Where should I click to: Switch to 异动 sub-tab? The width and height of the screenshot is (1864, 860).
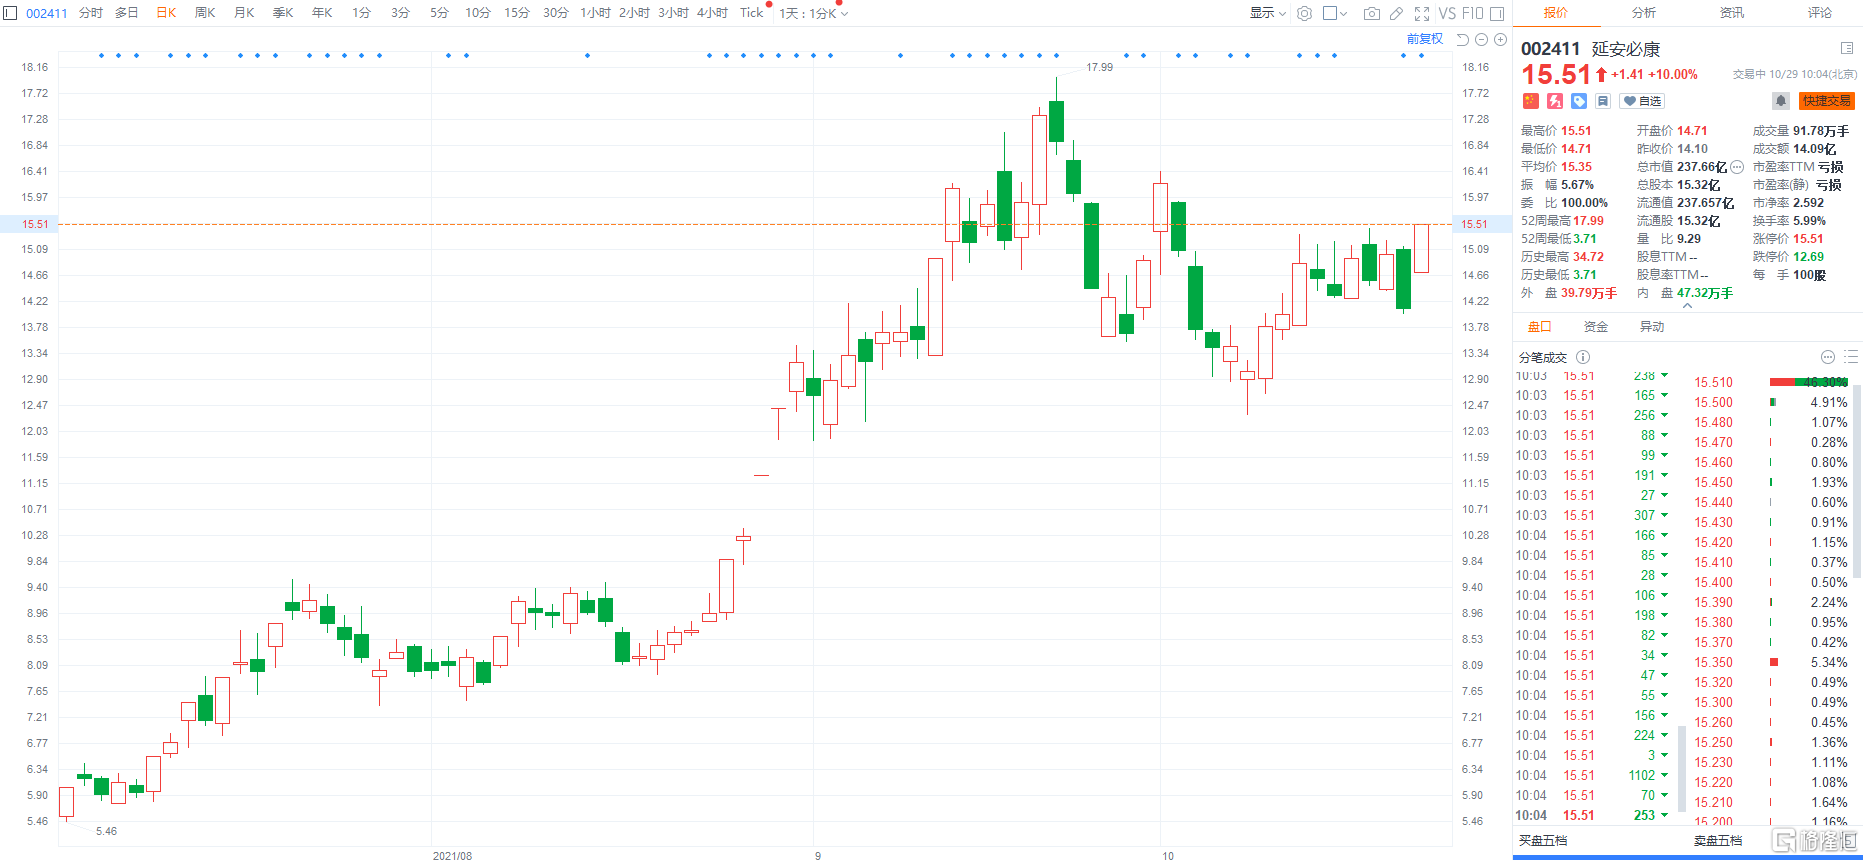(1652, 327)
